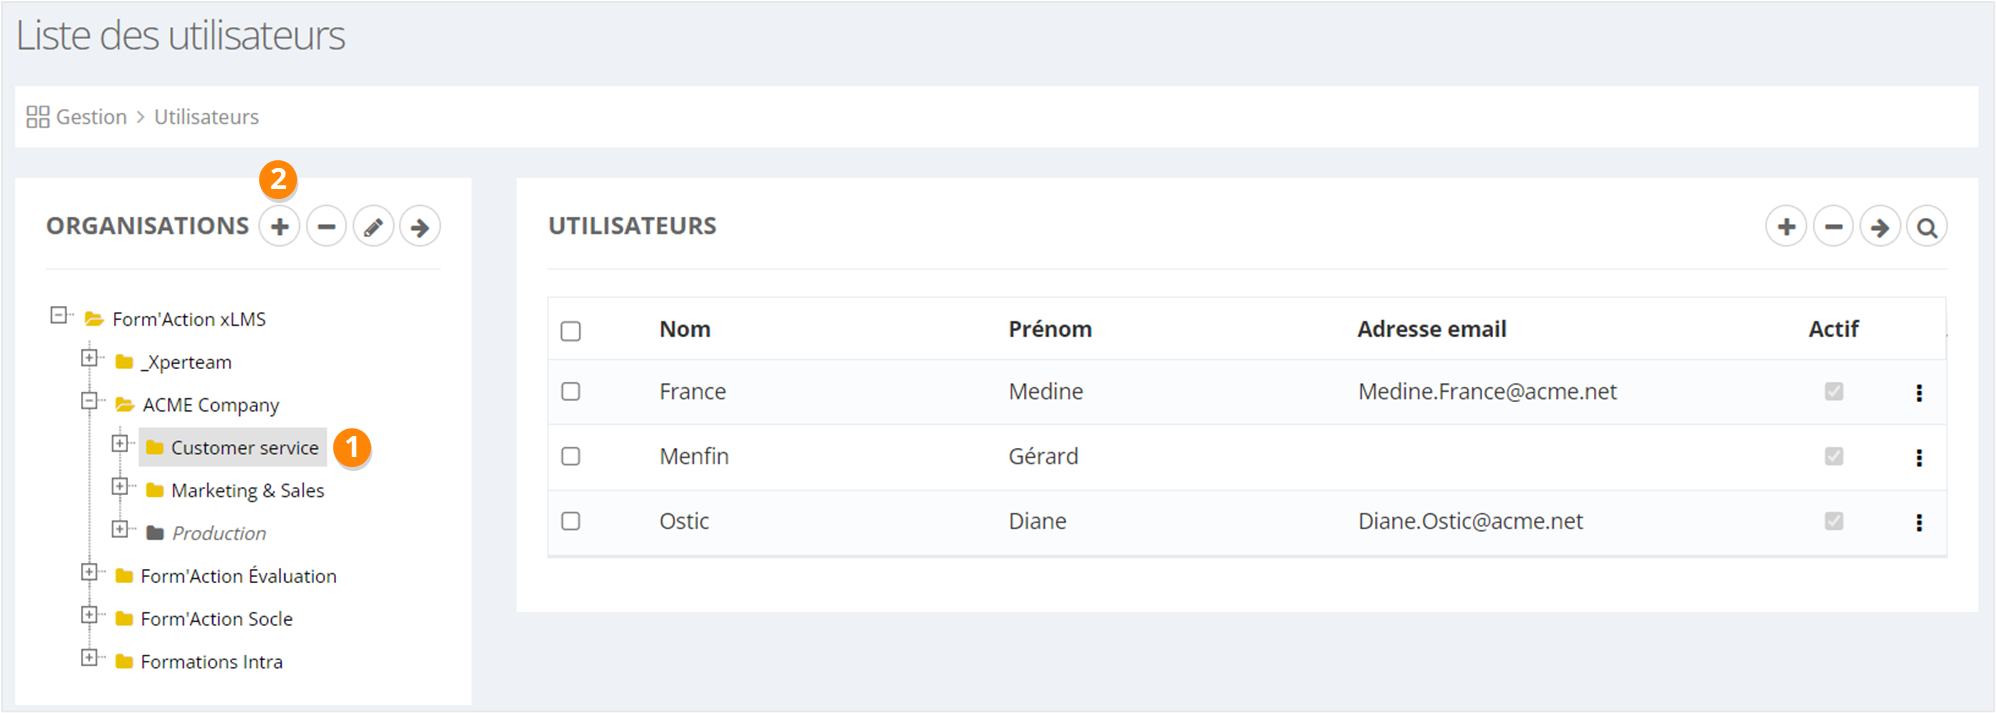Screen dimensions: 1996x713
Task: Click remove organisation minus icon
Action: [326, 227]
